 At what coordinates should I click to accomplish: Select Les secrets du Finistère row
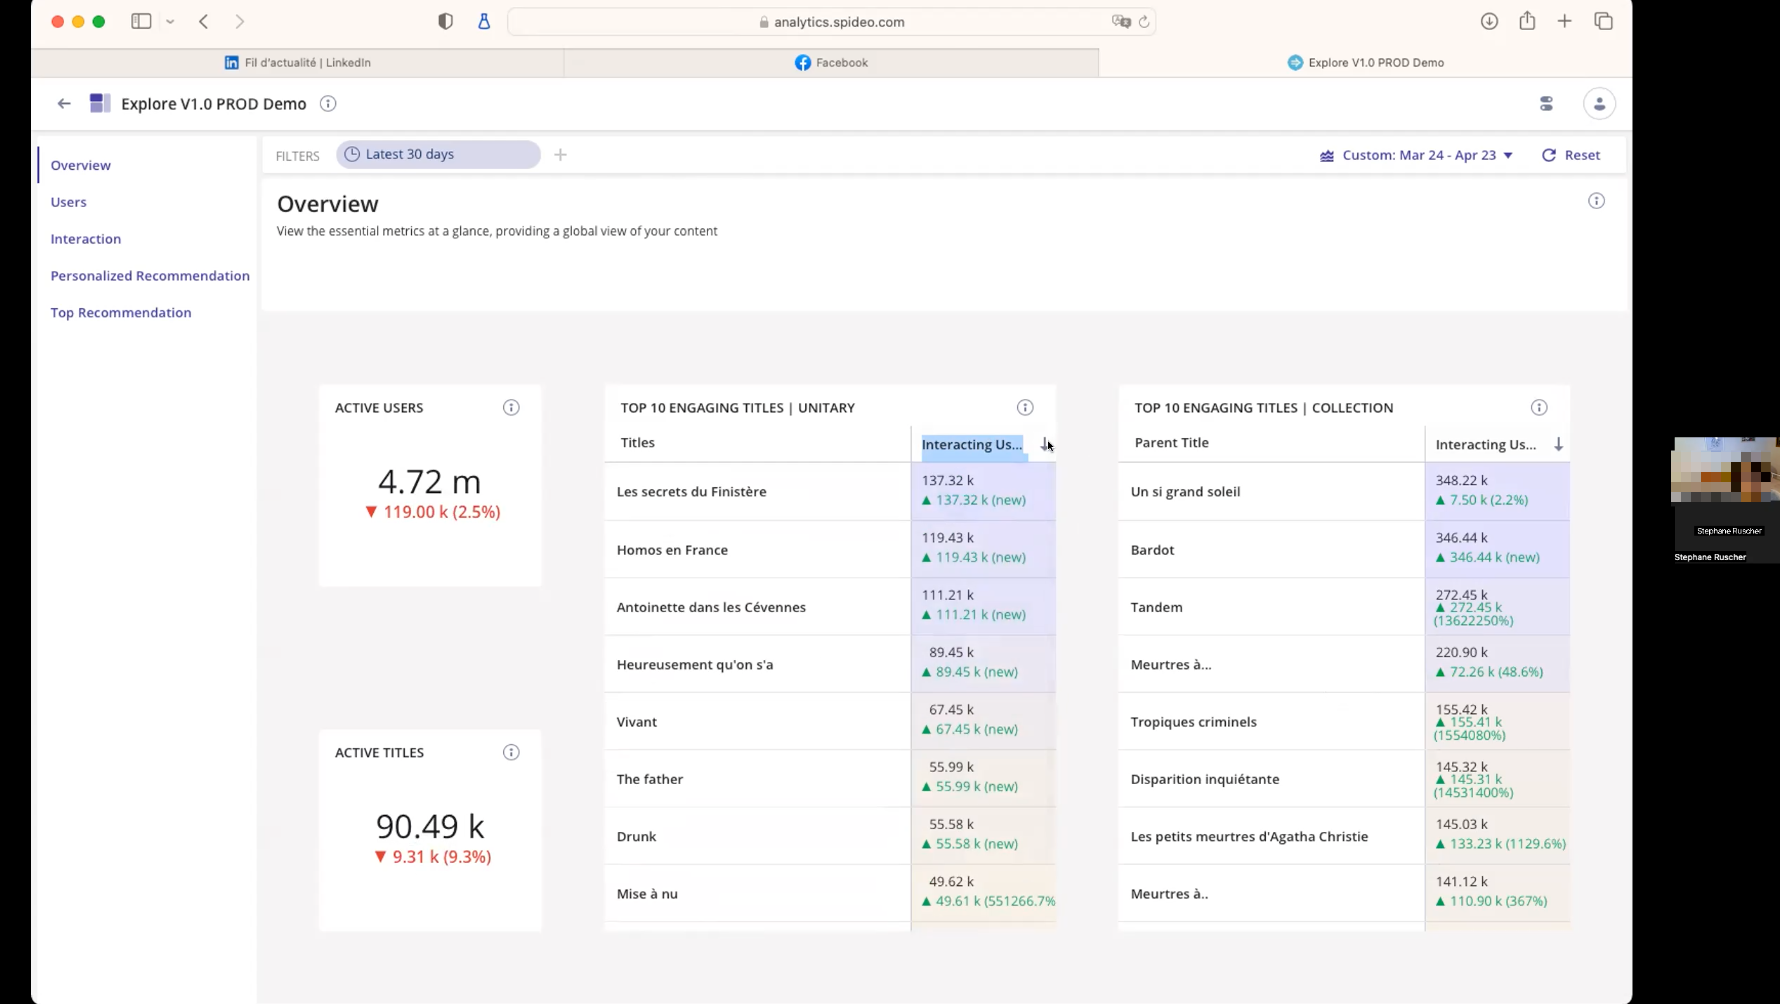coord(830,491)
